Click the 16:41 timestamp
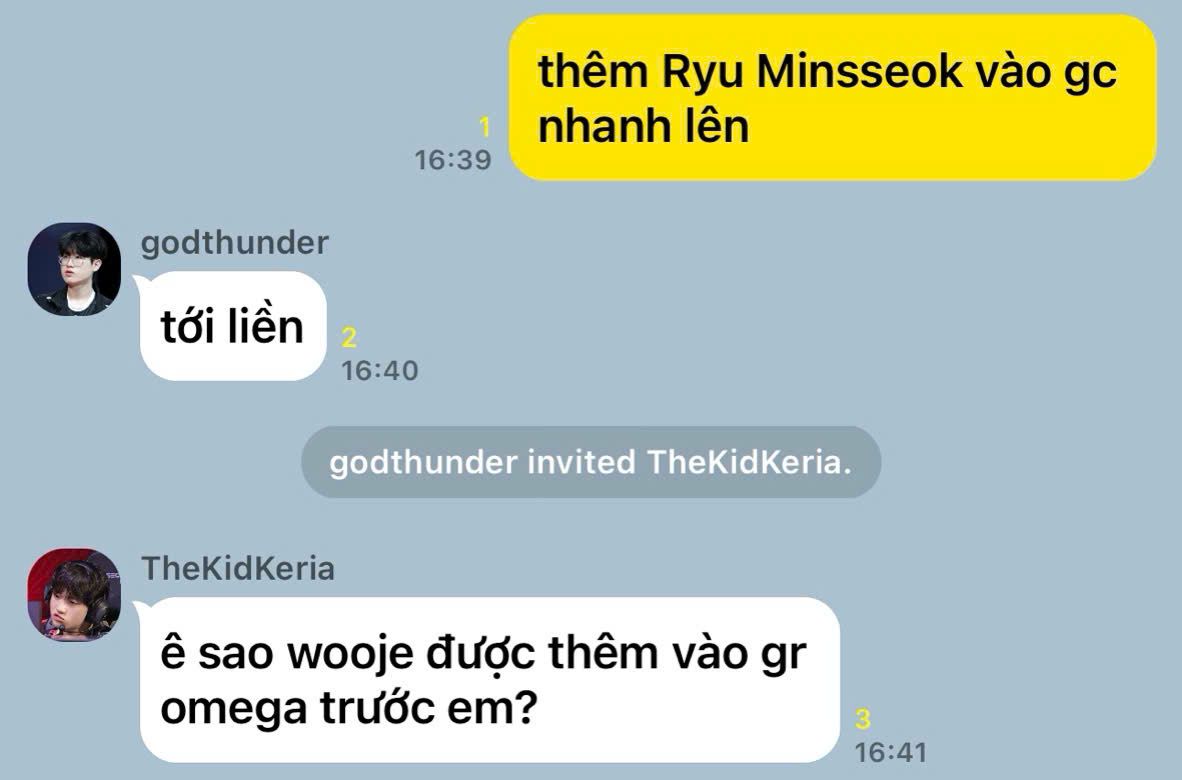1182x780 pixels. click(890, 752)
